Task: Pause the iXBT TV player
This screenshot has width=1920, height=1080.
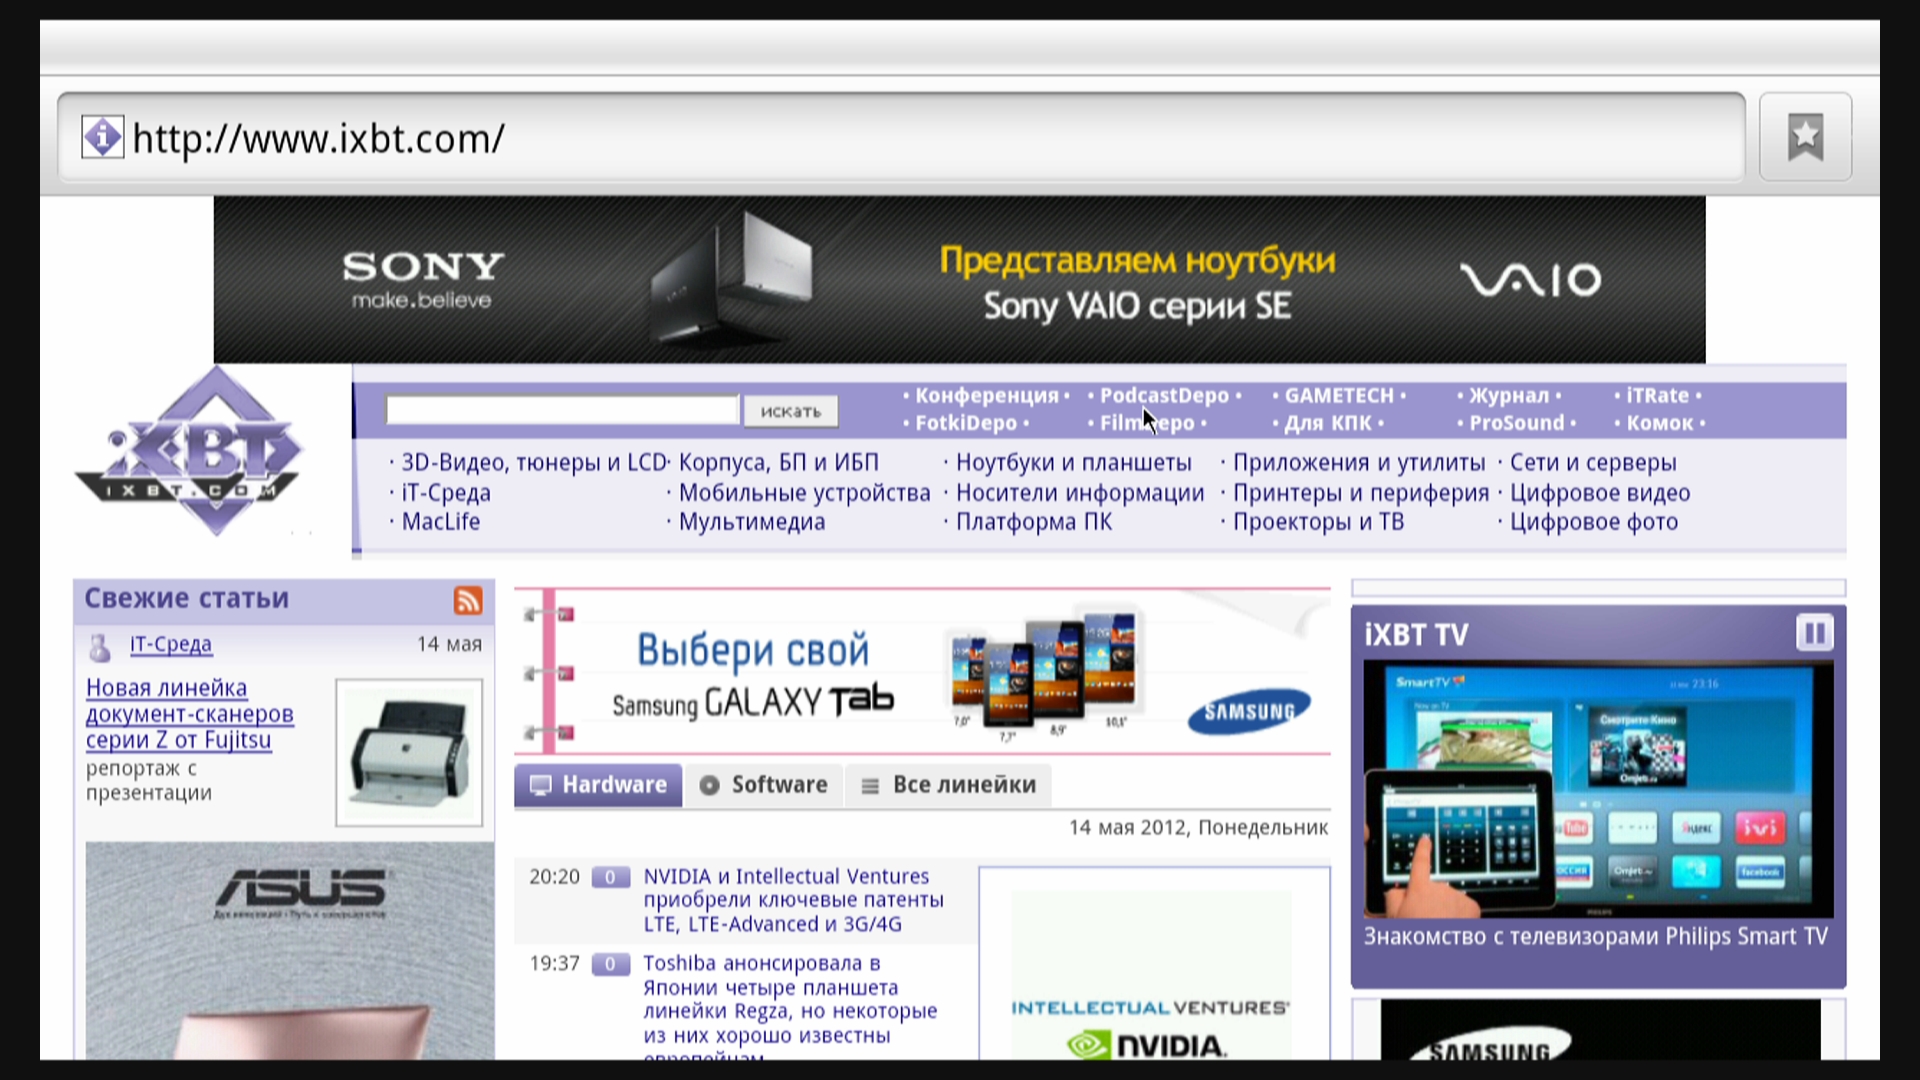Action: (1814, 633)
